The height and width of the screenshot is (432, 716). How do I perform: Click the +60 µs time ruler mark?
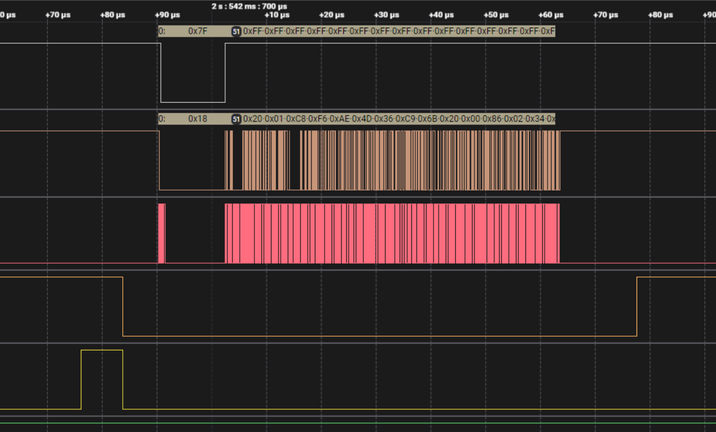[x=549, y=17]
